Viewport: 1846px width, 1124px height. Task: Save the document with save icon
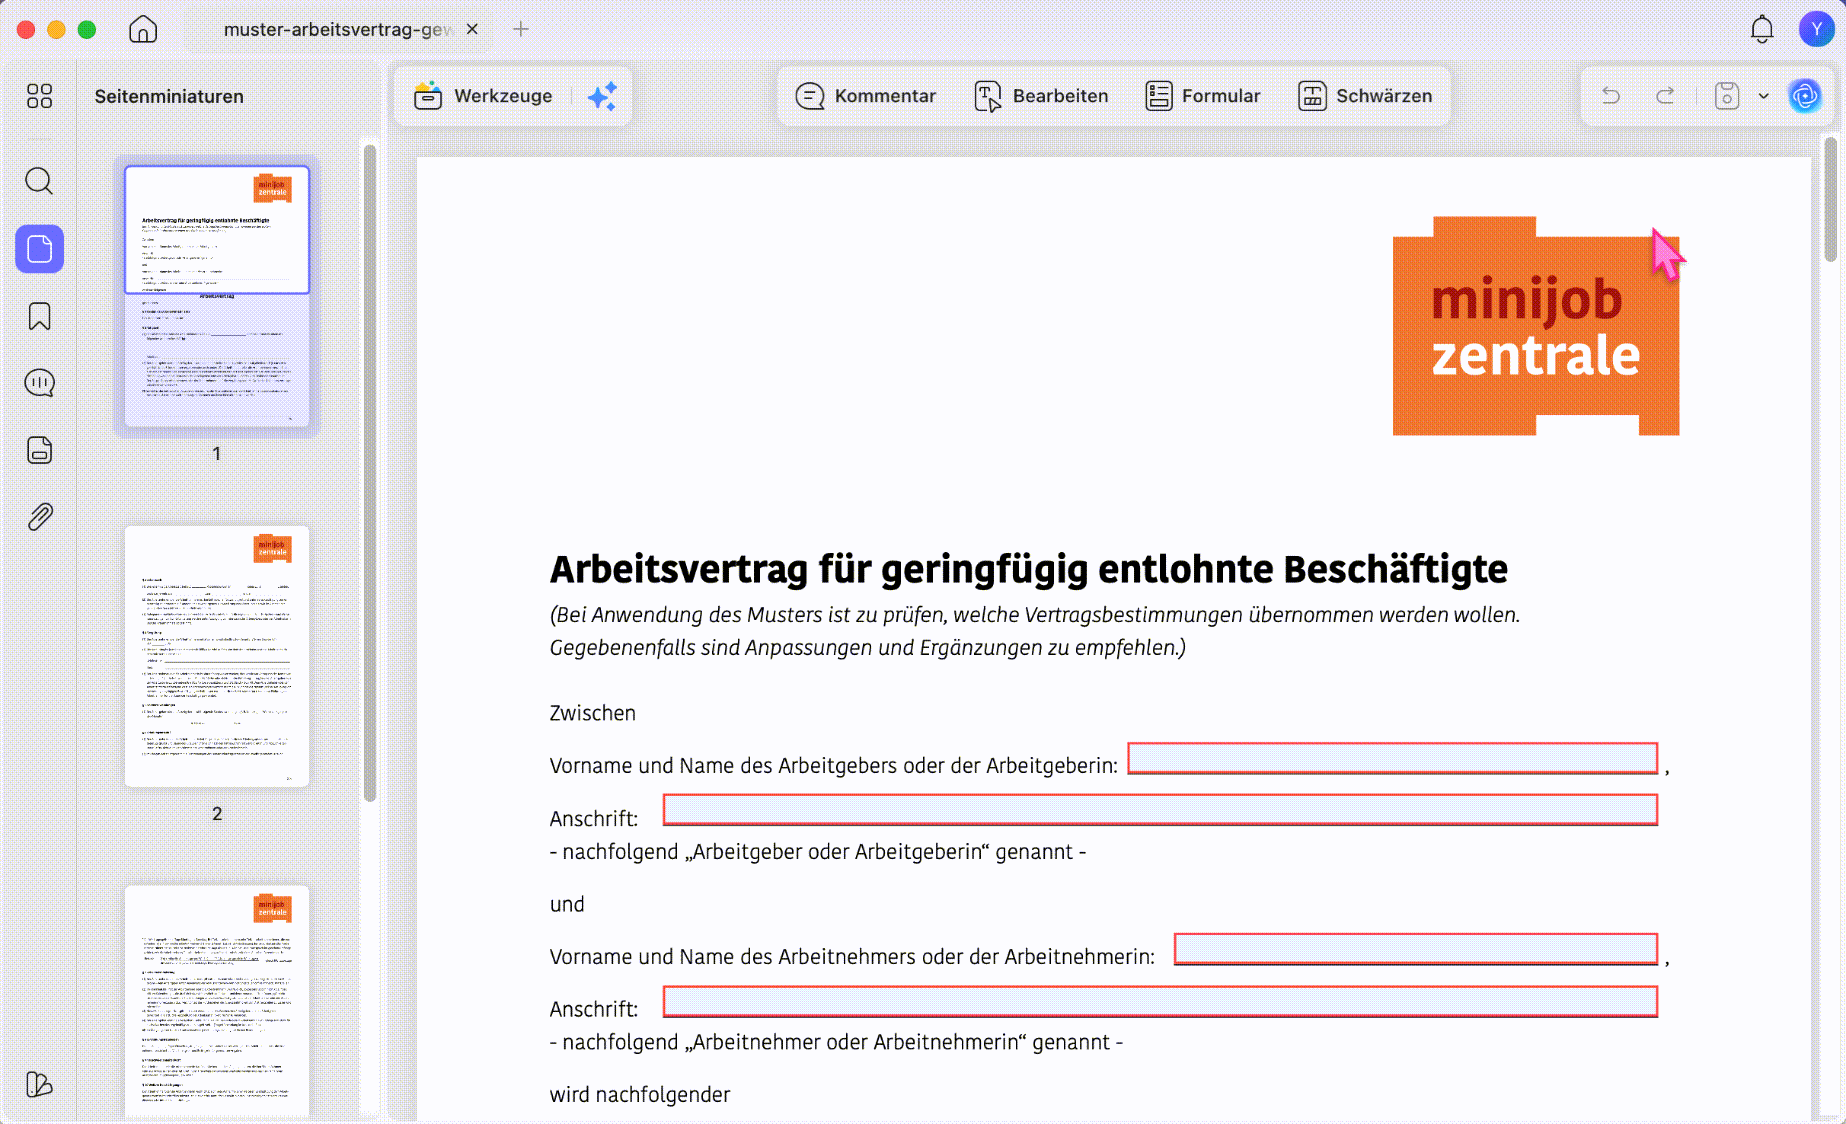pyautogui.click(x=1727, y=96)
